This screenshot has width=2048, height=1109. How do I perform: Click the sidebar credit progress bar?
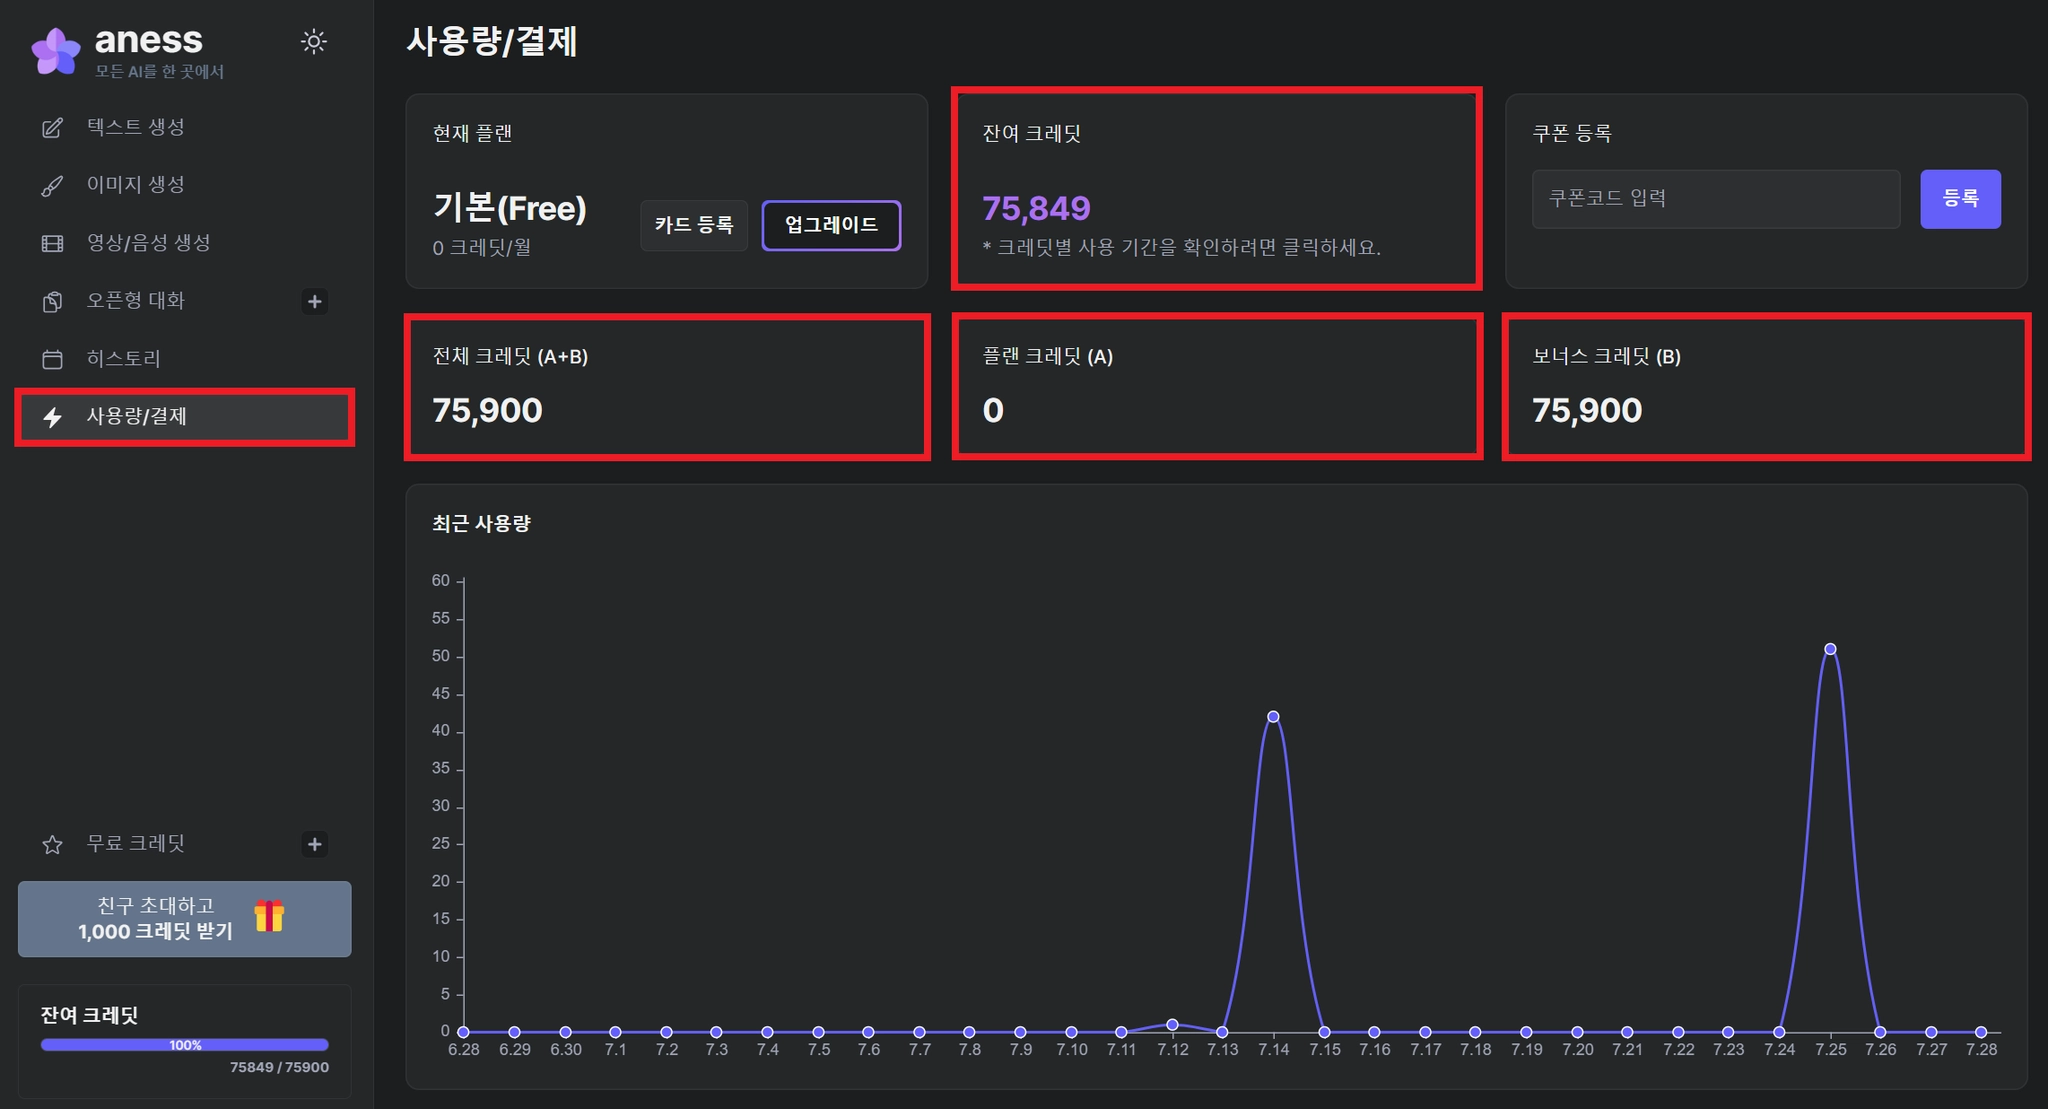pos(184,1045)
